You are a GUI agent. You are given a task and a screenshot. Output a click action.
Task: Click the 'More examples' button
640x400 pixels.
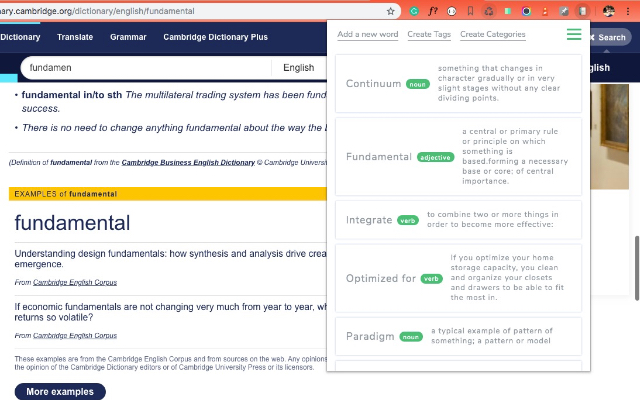[x=60, y=392]
